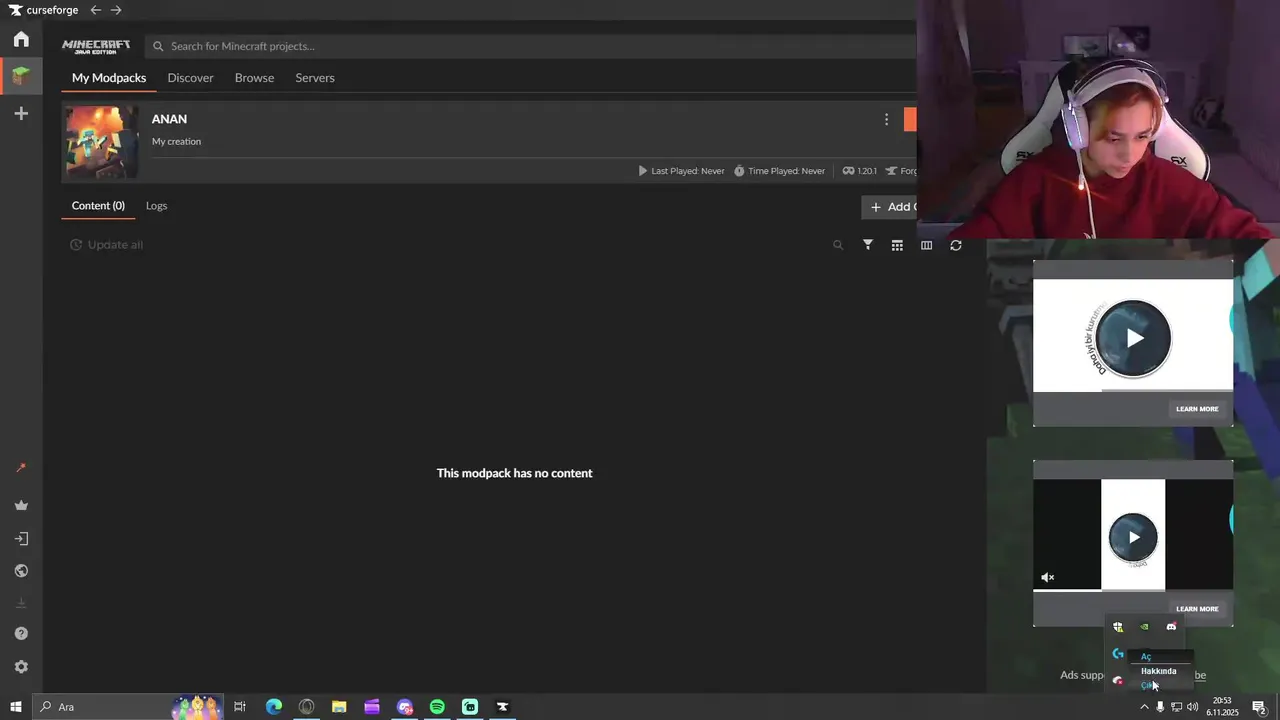Click Last Played: Never label

pyautogui.click(x=681, y=171)
